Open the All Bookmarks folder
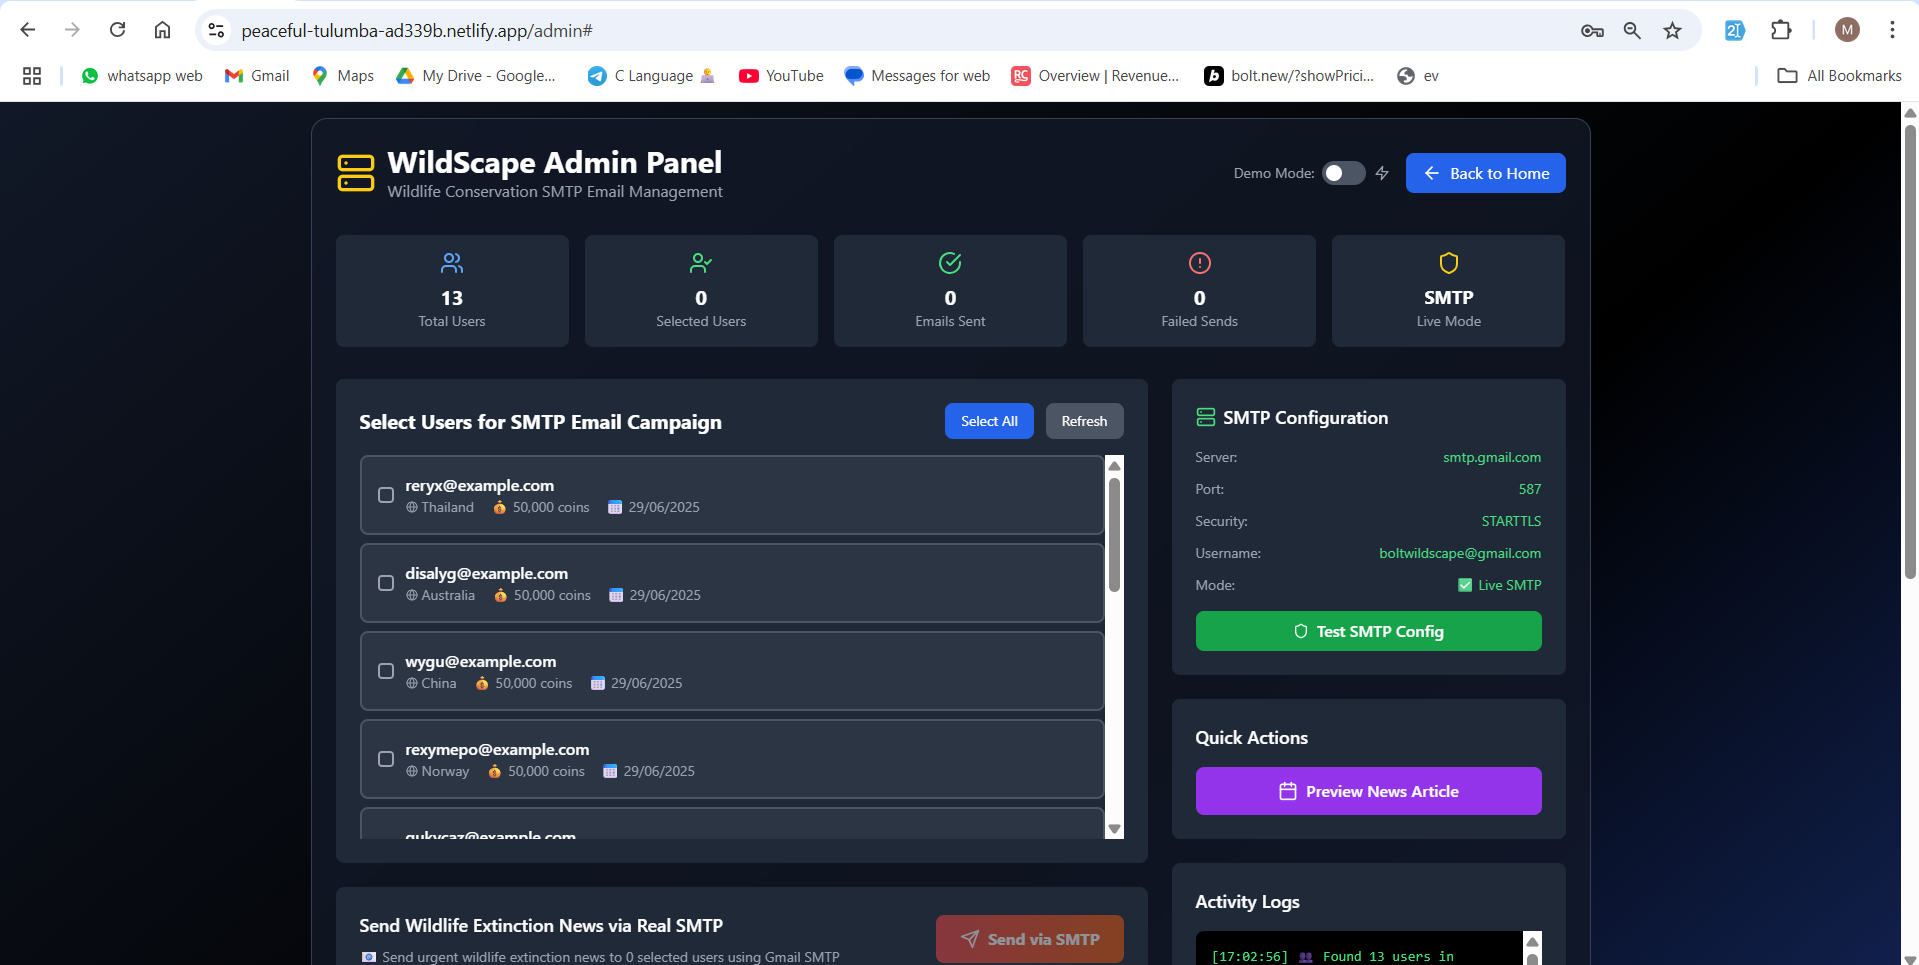The image size is (1919, 965). (x=1839, y=76)
